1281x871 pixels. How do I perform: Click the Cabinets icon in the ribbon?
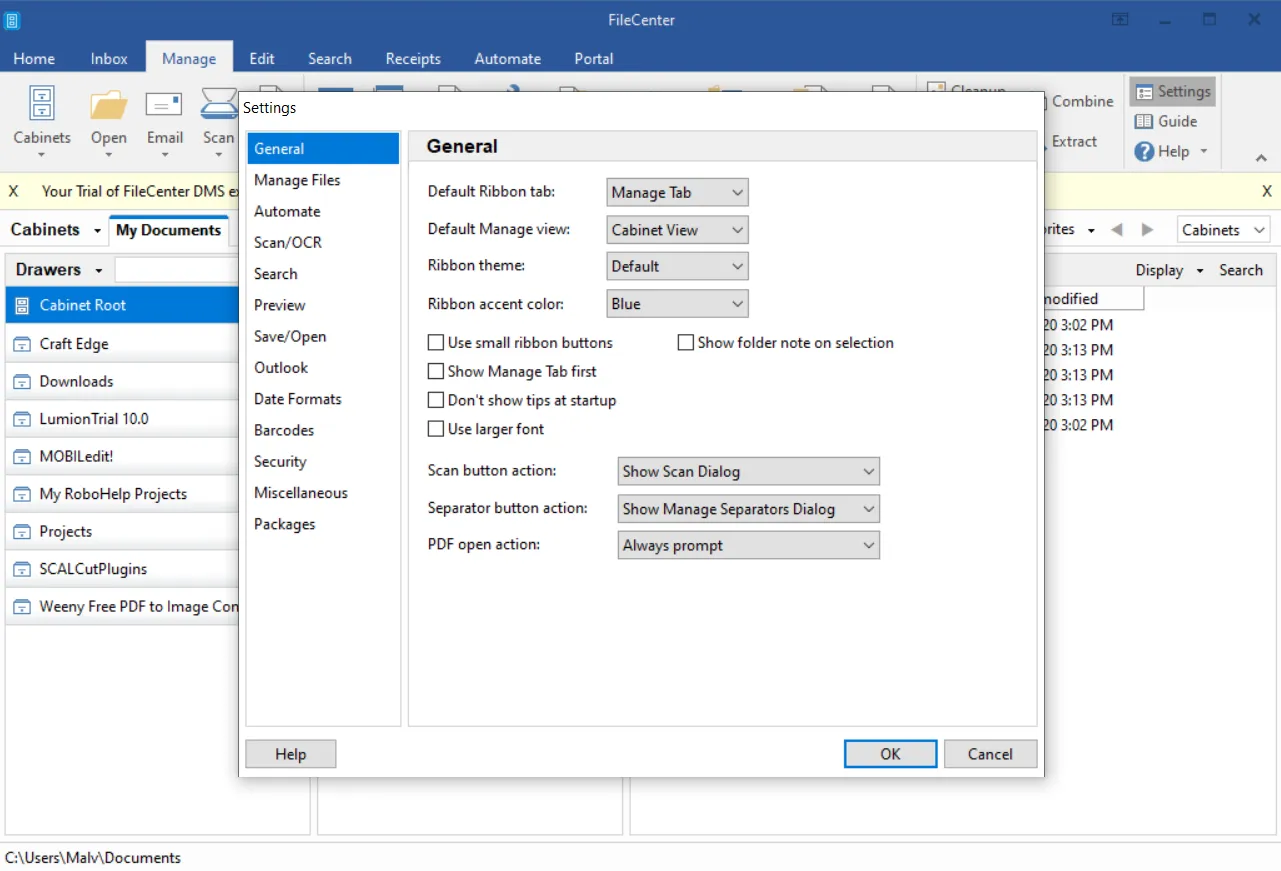pyautogui.click(x=41, y=104)
